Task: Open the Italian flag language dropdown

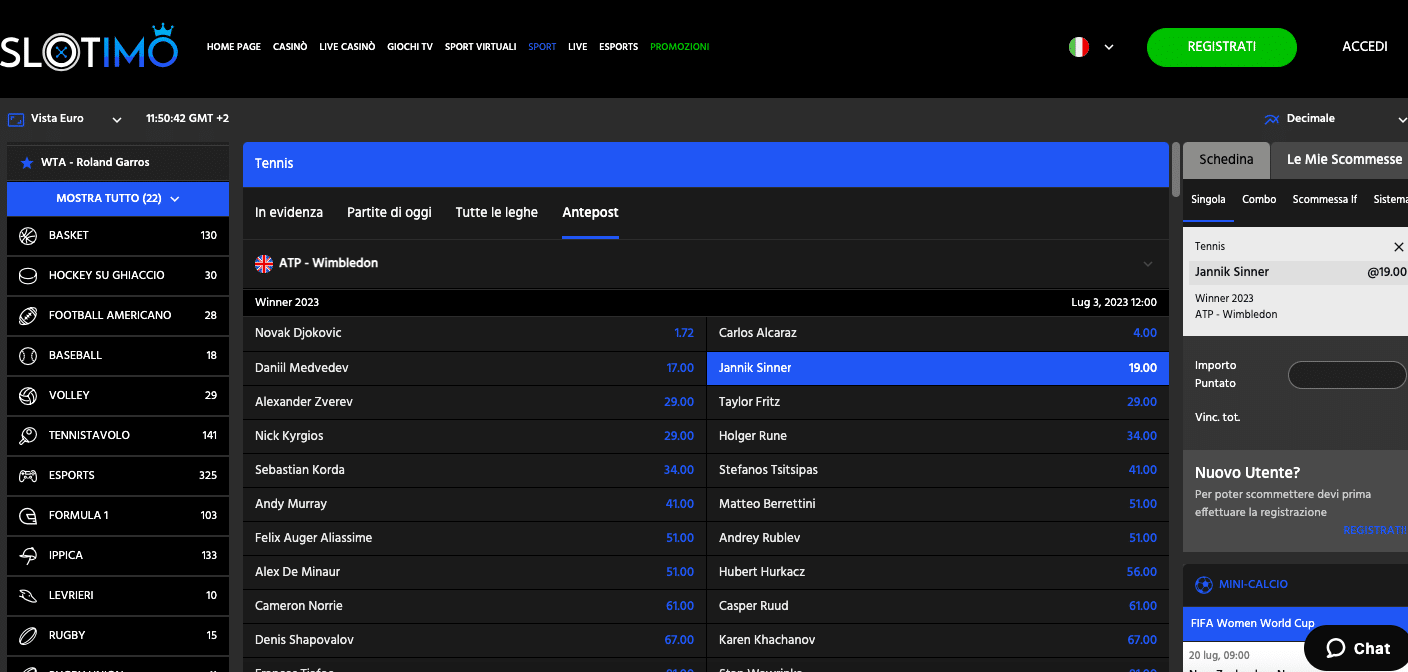Action: 1091,47
